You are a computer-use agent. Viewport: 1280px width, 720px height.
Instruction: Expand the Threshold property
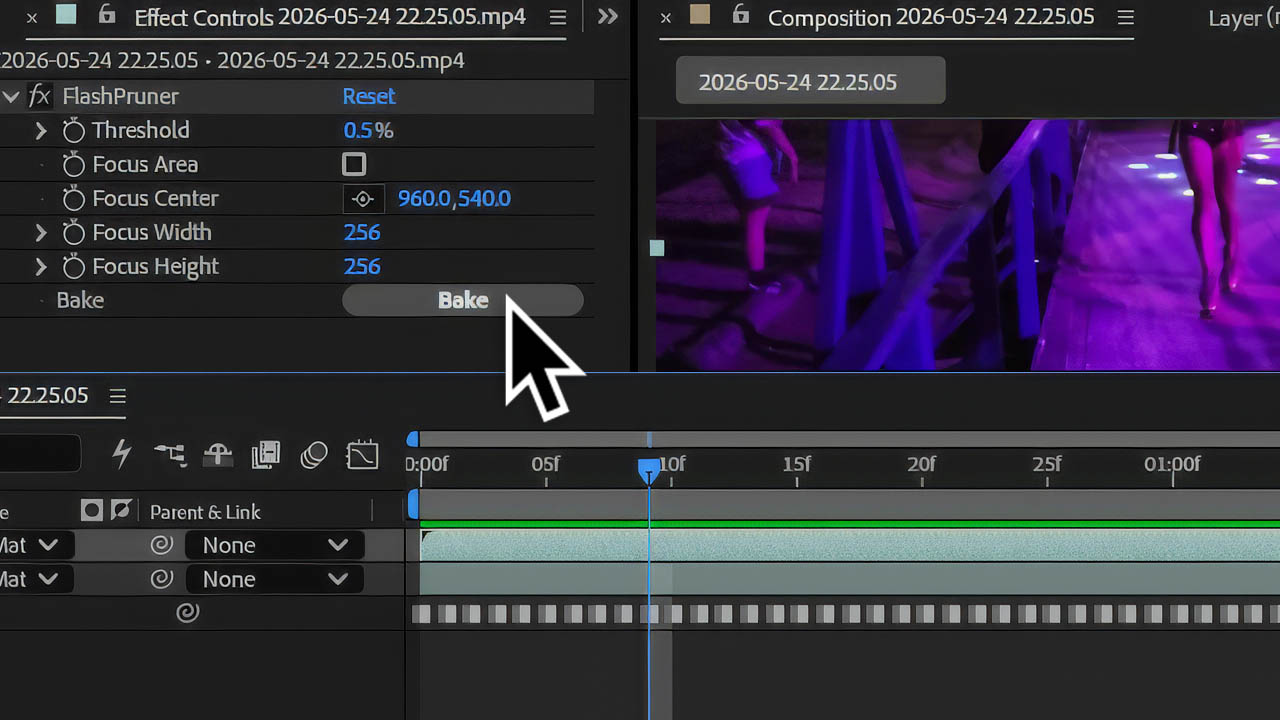[x=41, y=130]
